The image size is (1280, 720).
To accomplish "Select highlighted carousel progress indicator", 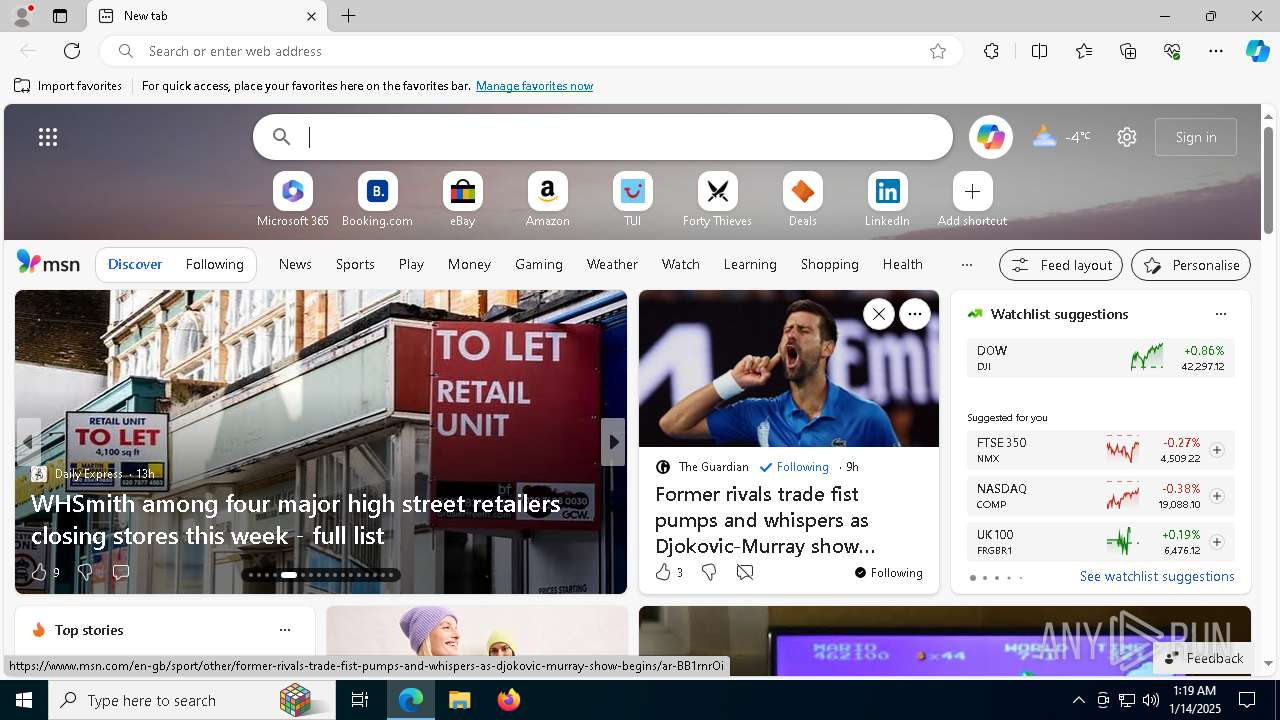I will pyautogui.click(x=289, y=575).
